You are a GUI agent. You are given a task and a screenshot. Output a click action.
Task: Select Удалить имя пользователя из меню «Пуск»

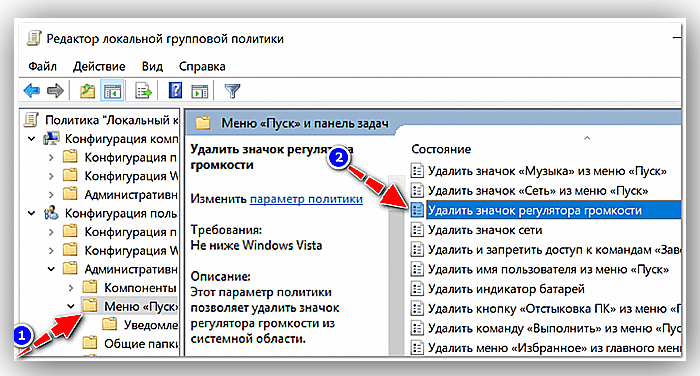click(548, 269)
